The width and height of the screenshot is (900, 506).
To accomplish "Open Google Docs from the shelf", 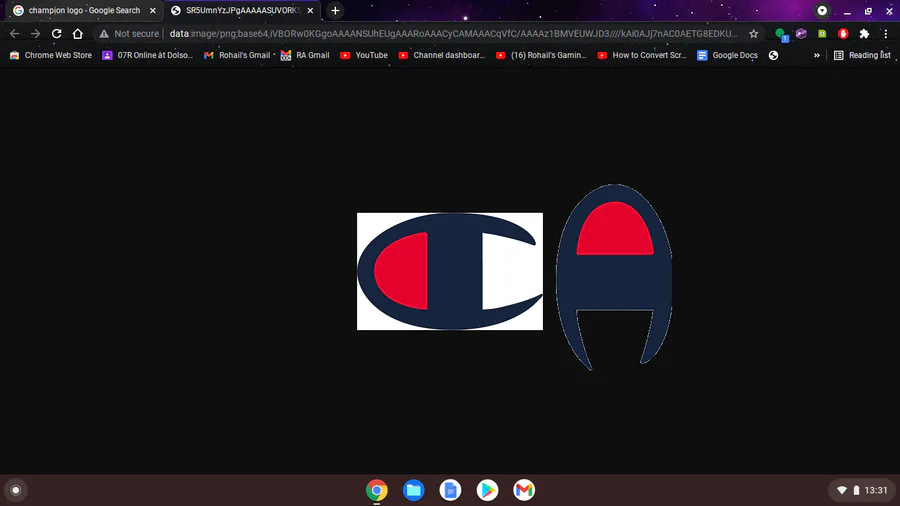I will (450, 491).
